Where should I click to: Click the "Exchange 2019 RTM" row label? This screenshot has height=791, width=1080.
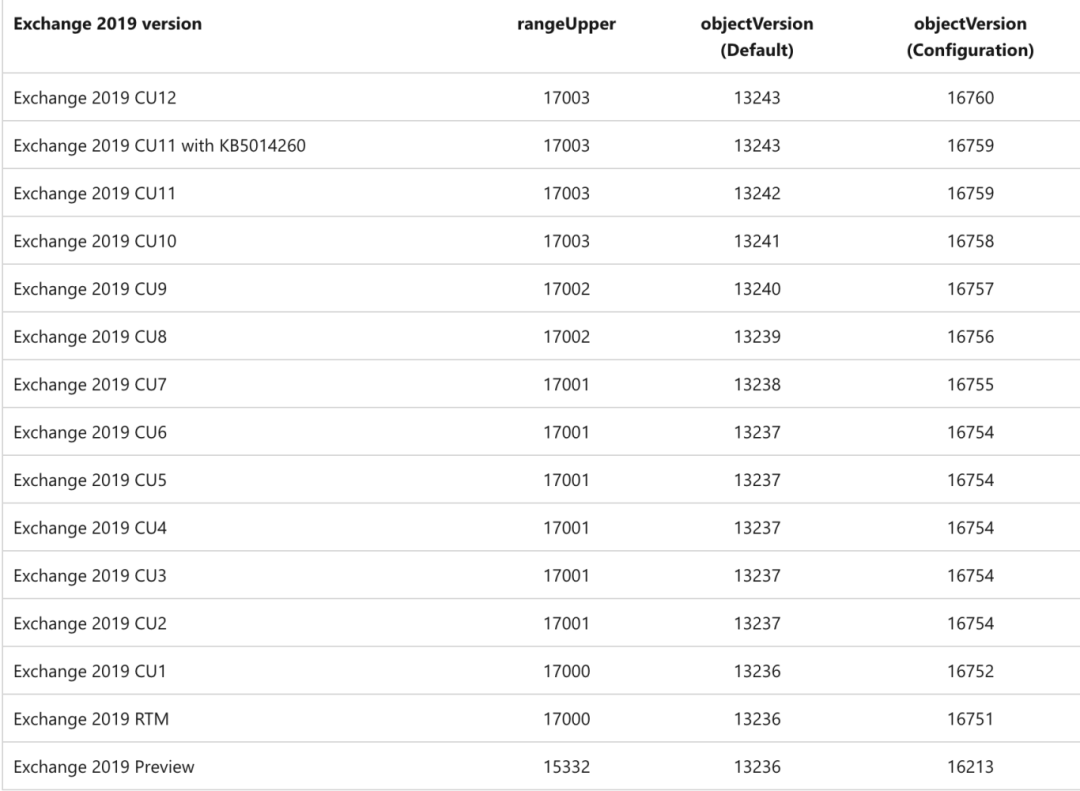click(x=91, y=719)
